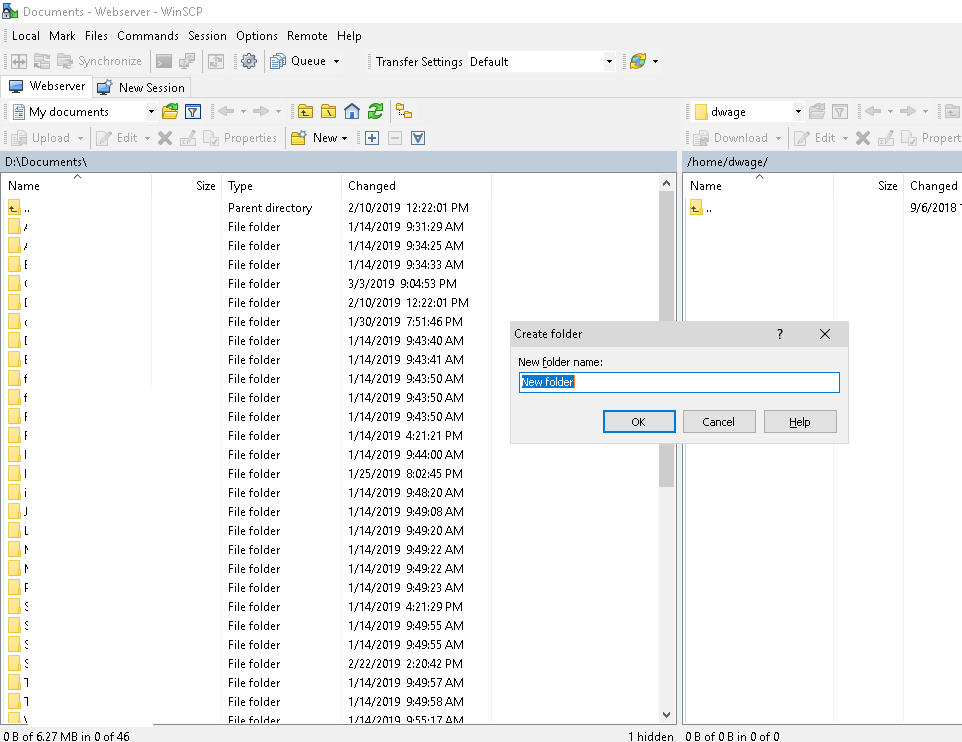Expand the remote dwage directory dropdown

[x=798, y=112]
